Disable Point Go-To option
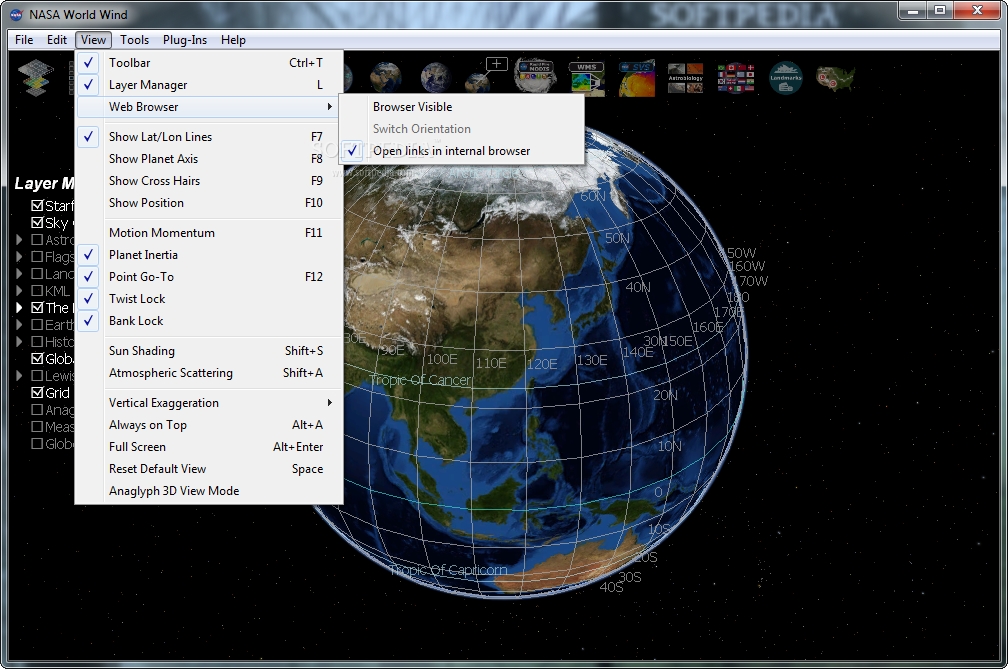This screenshot has height=669, width=1008. coord(209,276)
